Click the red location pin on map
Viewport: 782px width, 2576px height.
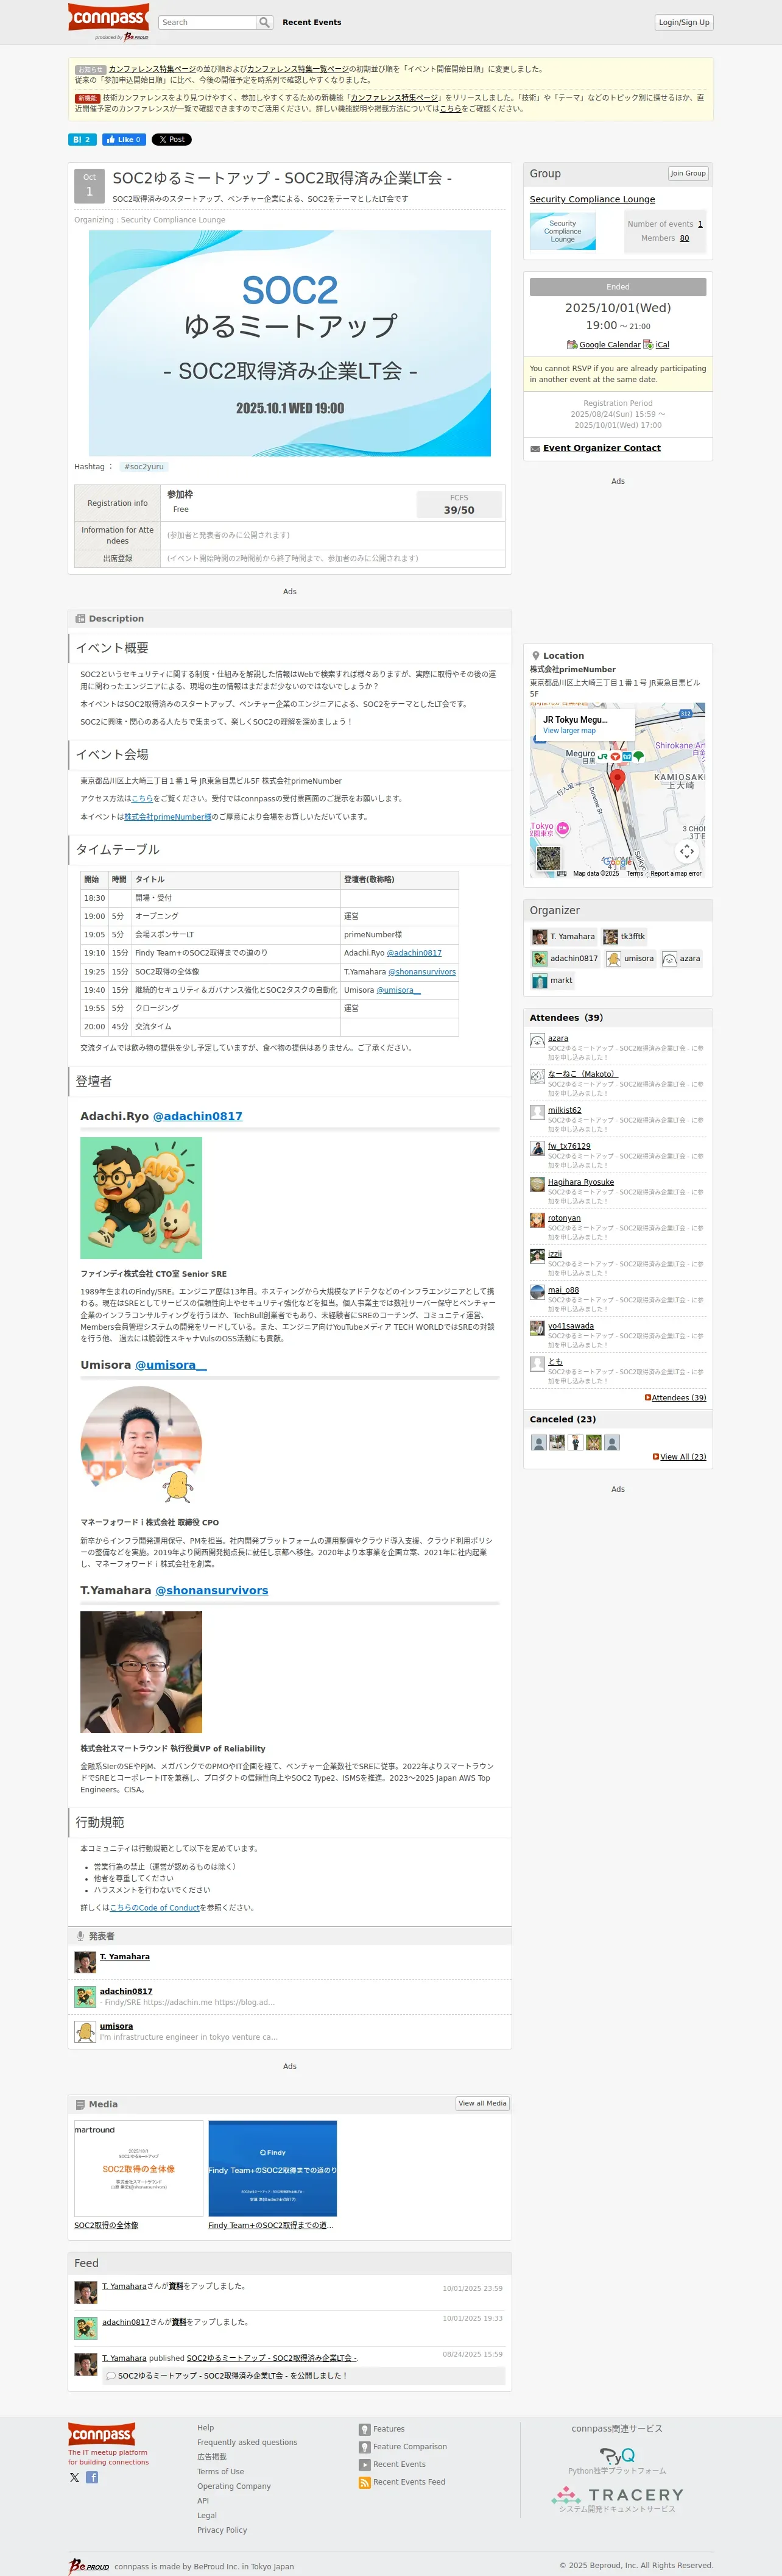(618, 780)
